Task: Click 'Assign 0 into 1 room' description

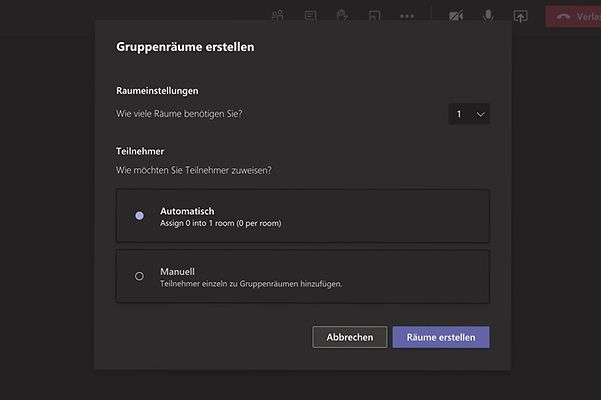Action: (x=220, y=223)
